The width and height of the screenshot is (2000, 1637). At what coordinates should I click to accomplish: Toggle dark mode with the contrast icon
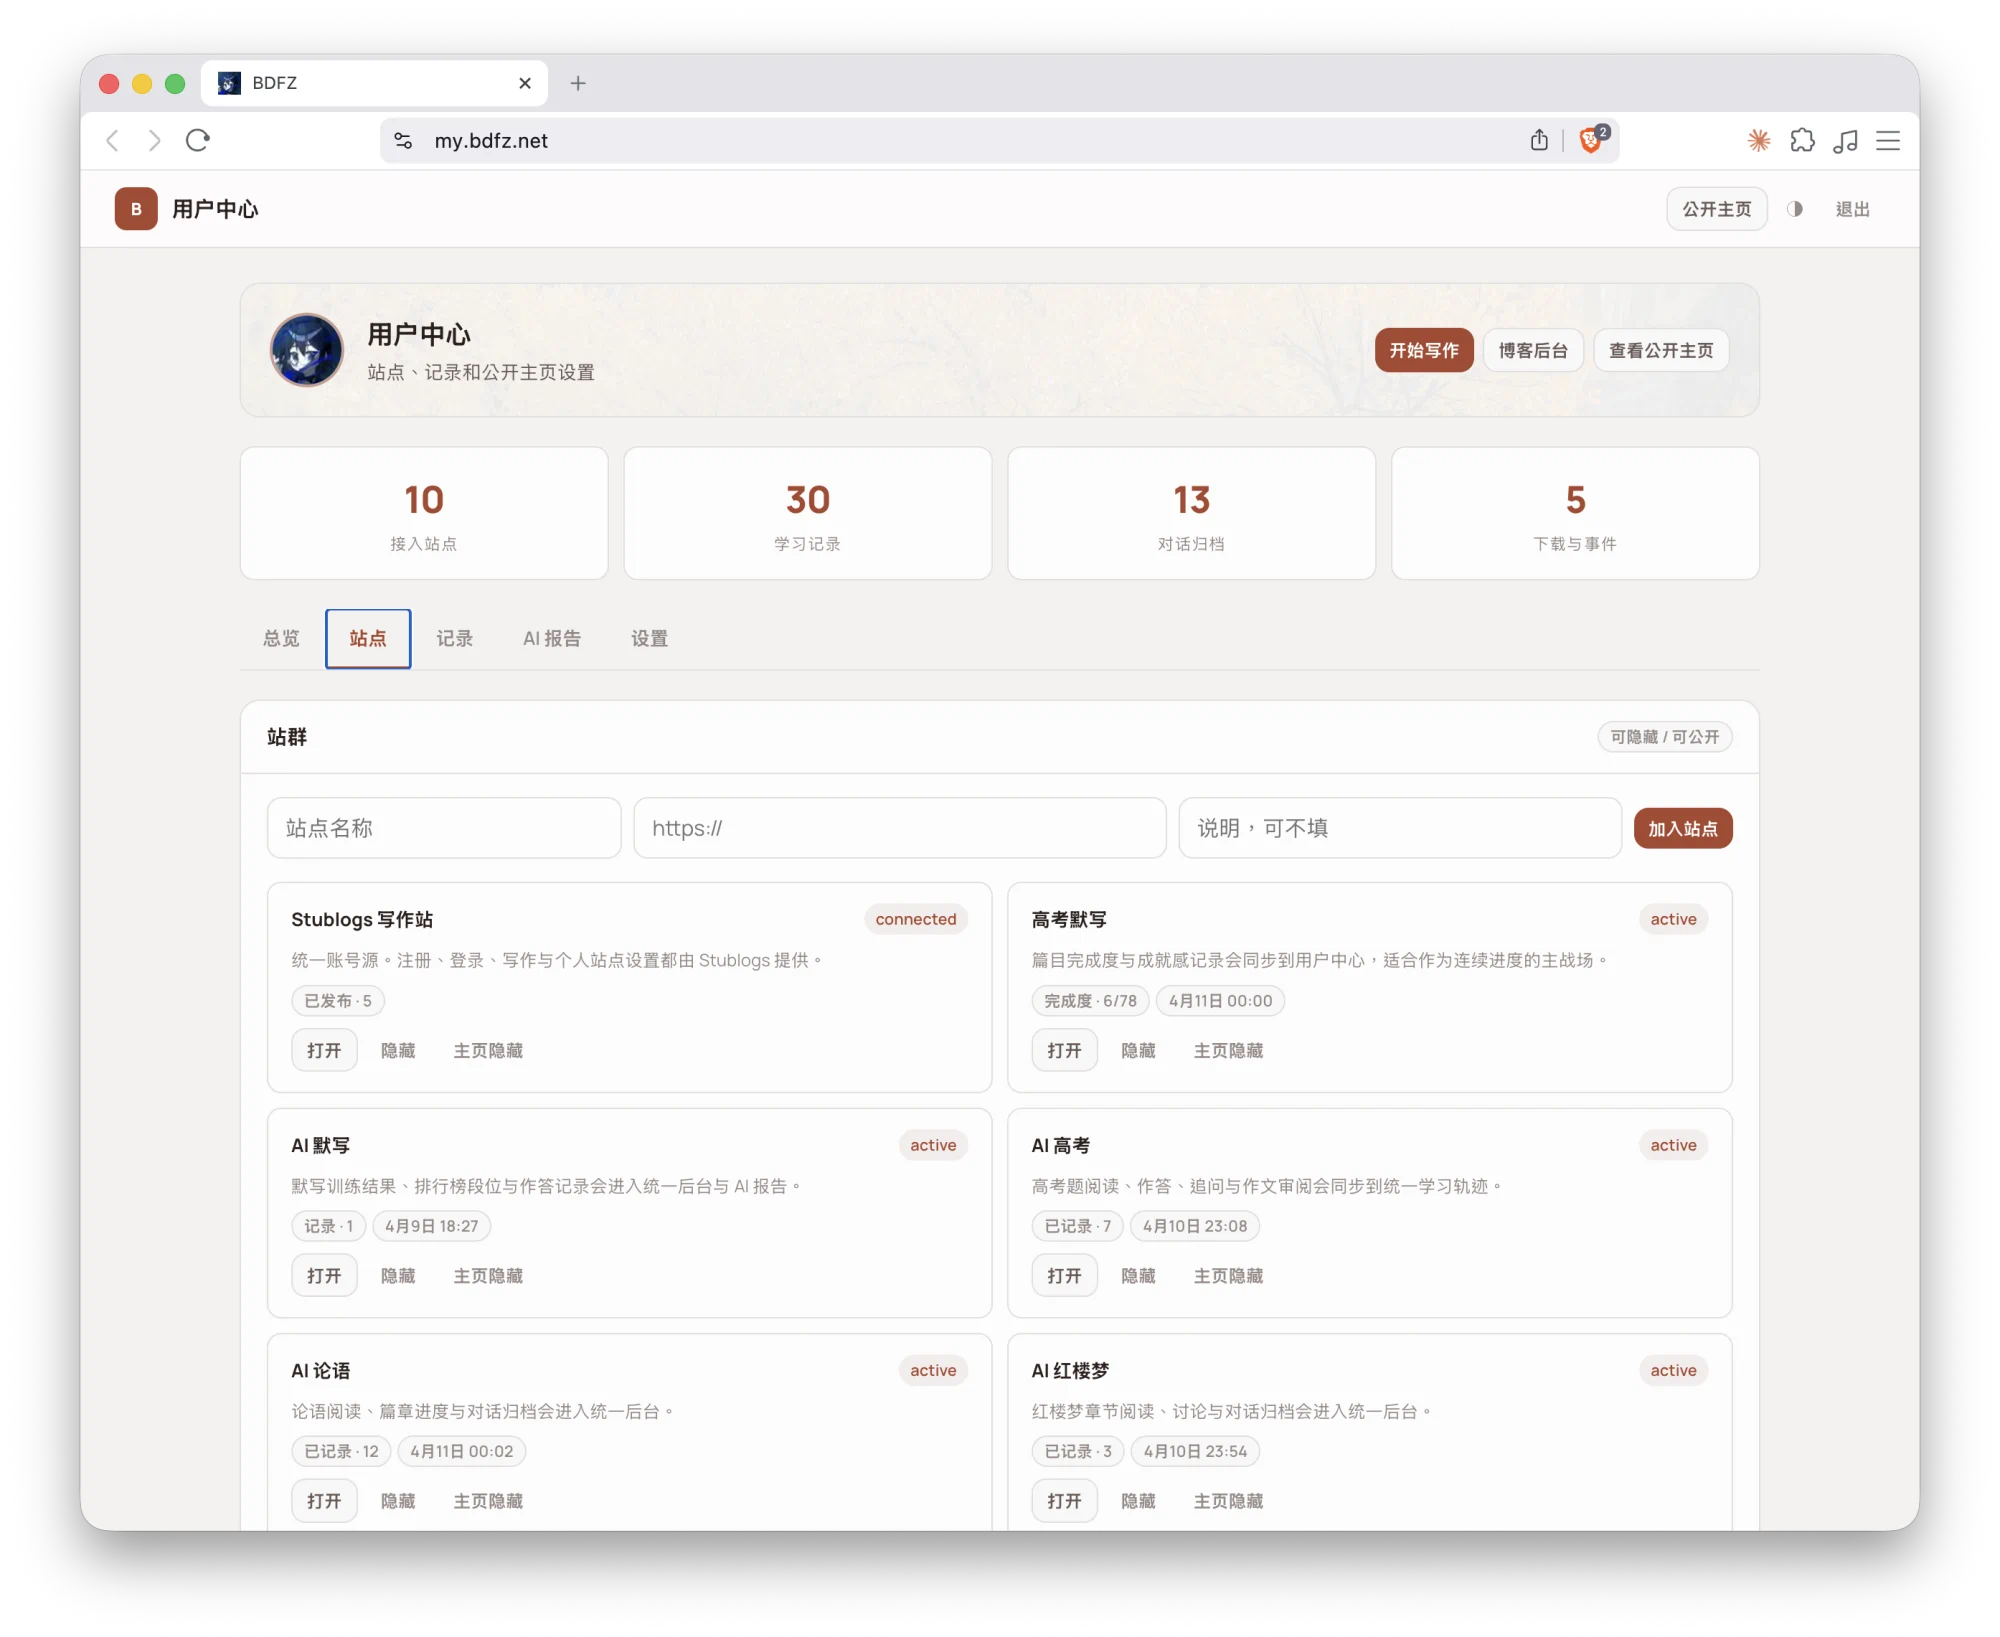[x=1794, y=209]
